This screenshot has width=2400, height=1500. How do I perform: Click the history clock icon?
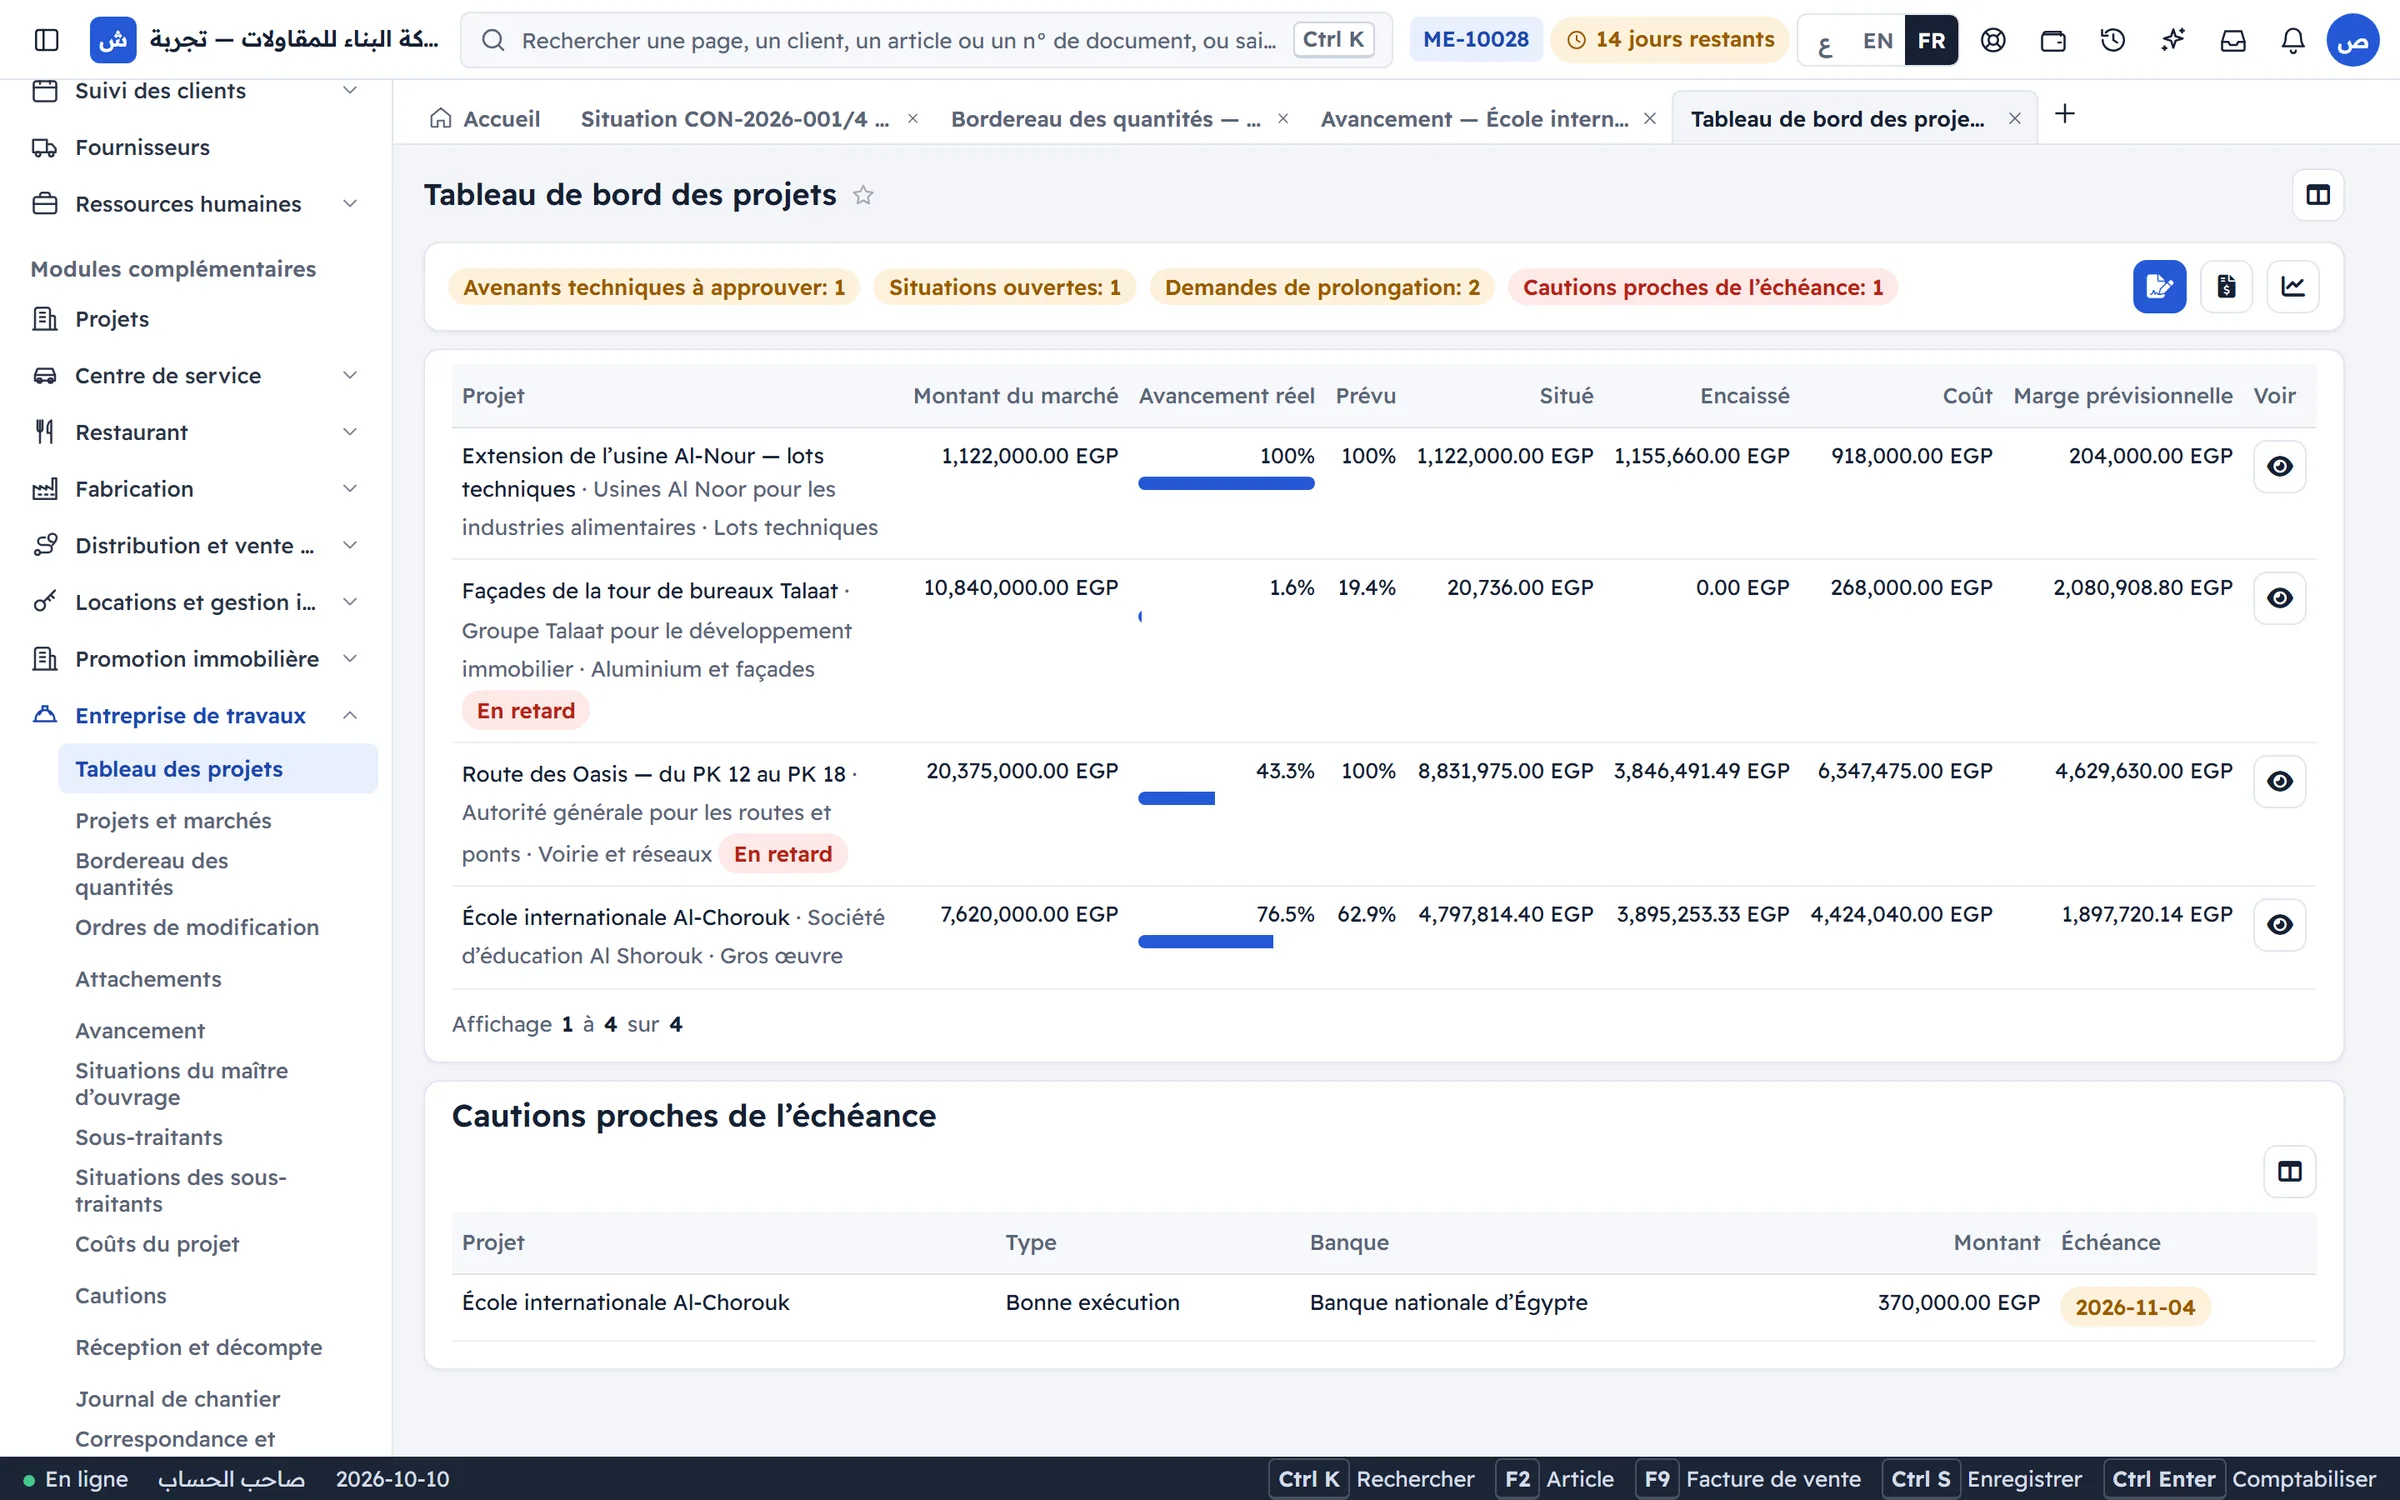[2112, 40]
